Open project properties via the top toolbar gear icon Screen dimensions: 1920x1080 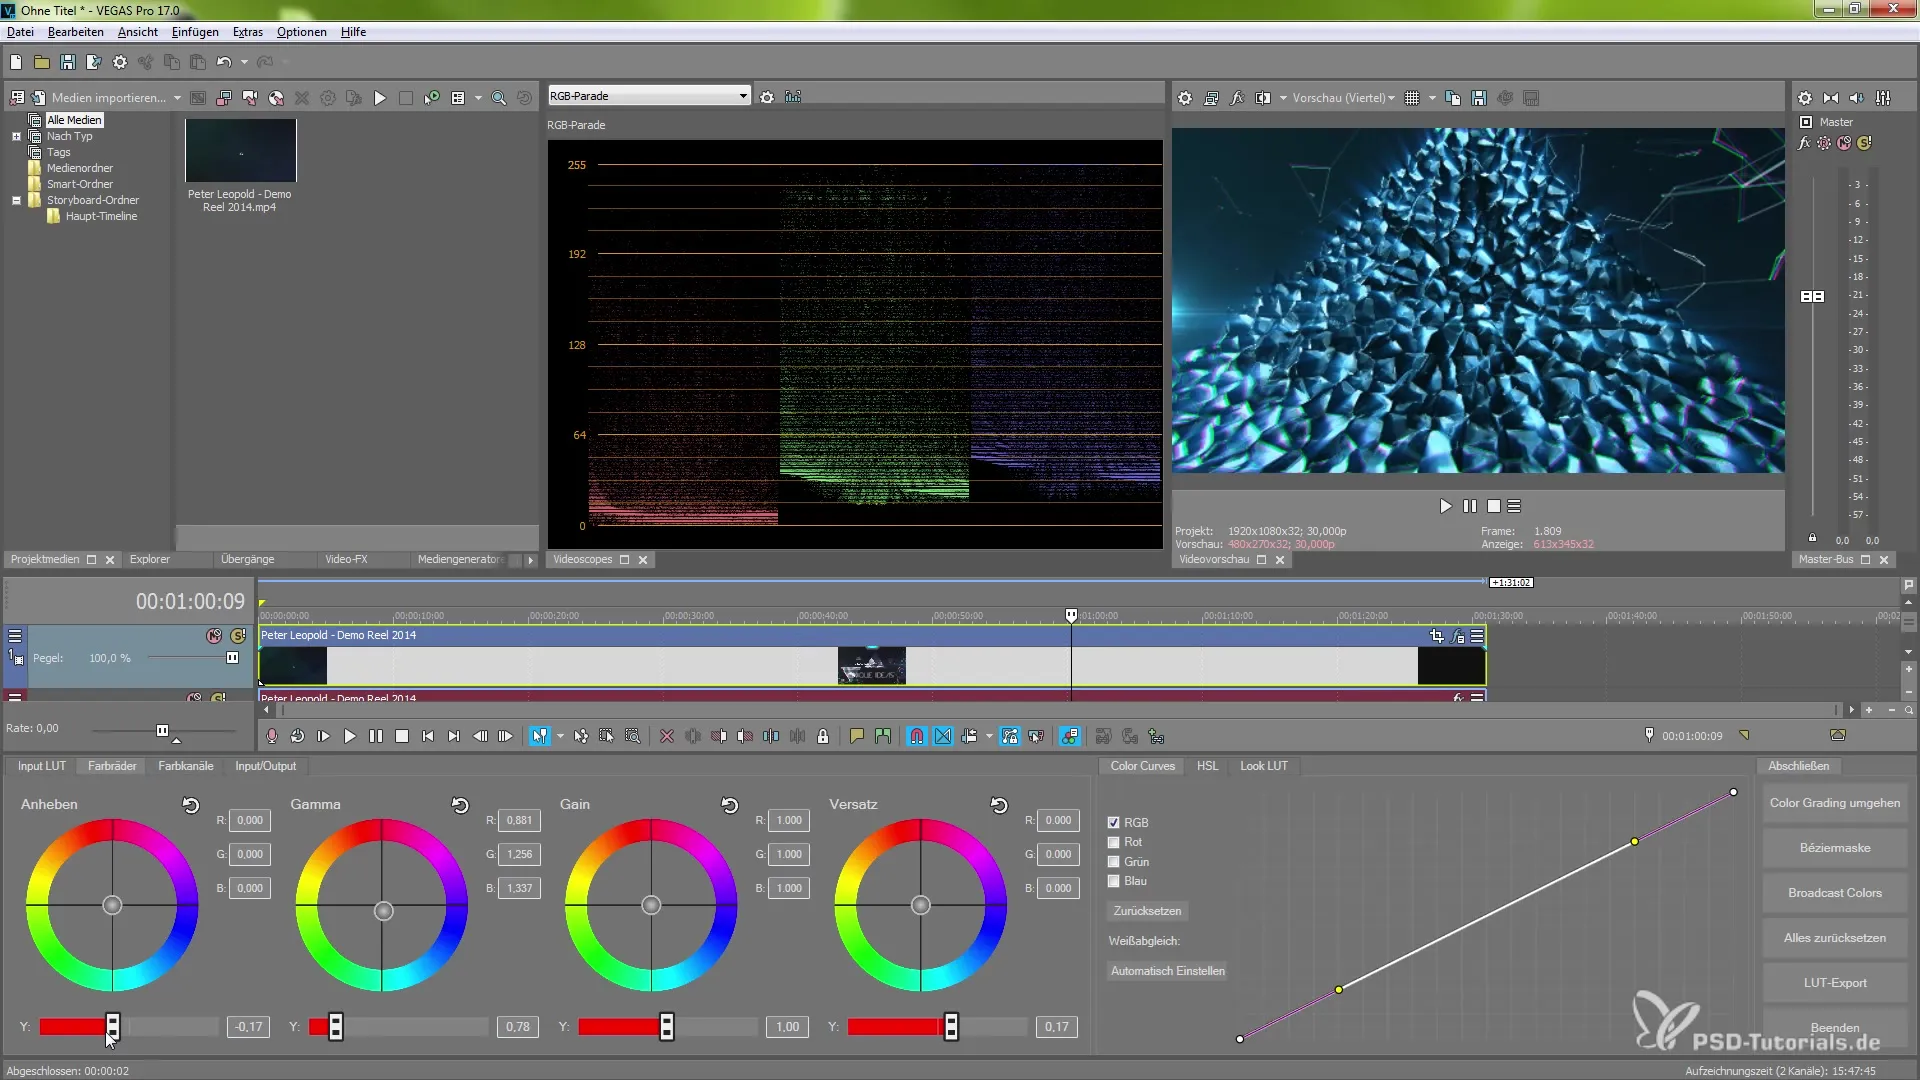(120, 62)
